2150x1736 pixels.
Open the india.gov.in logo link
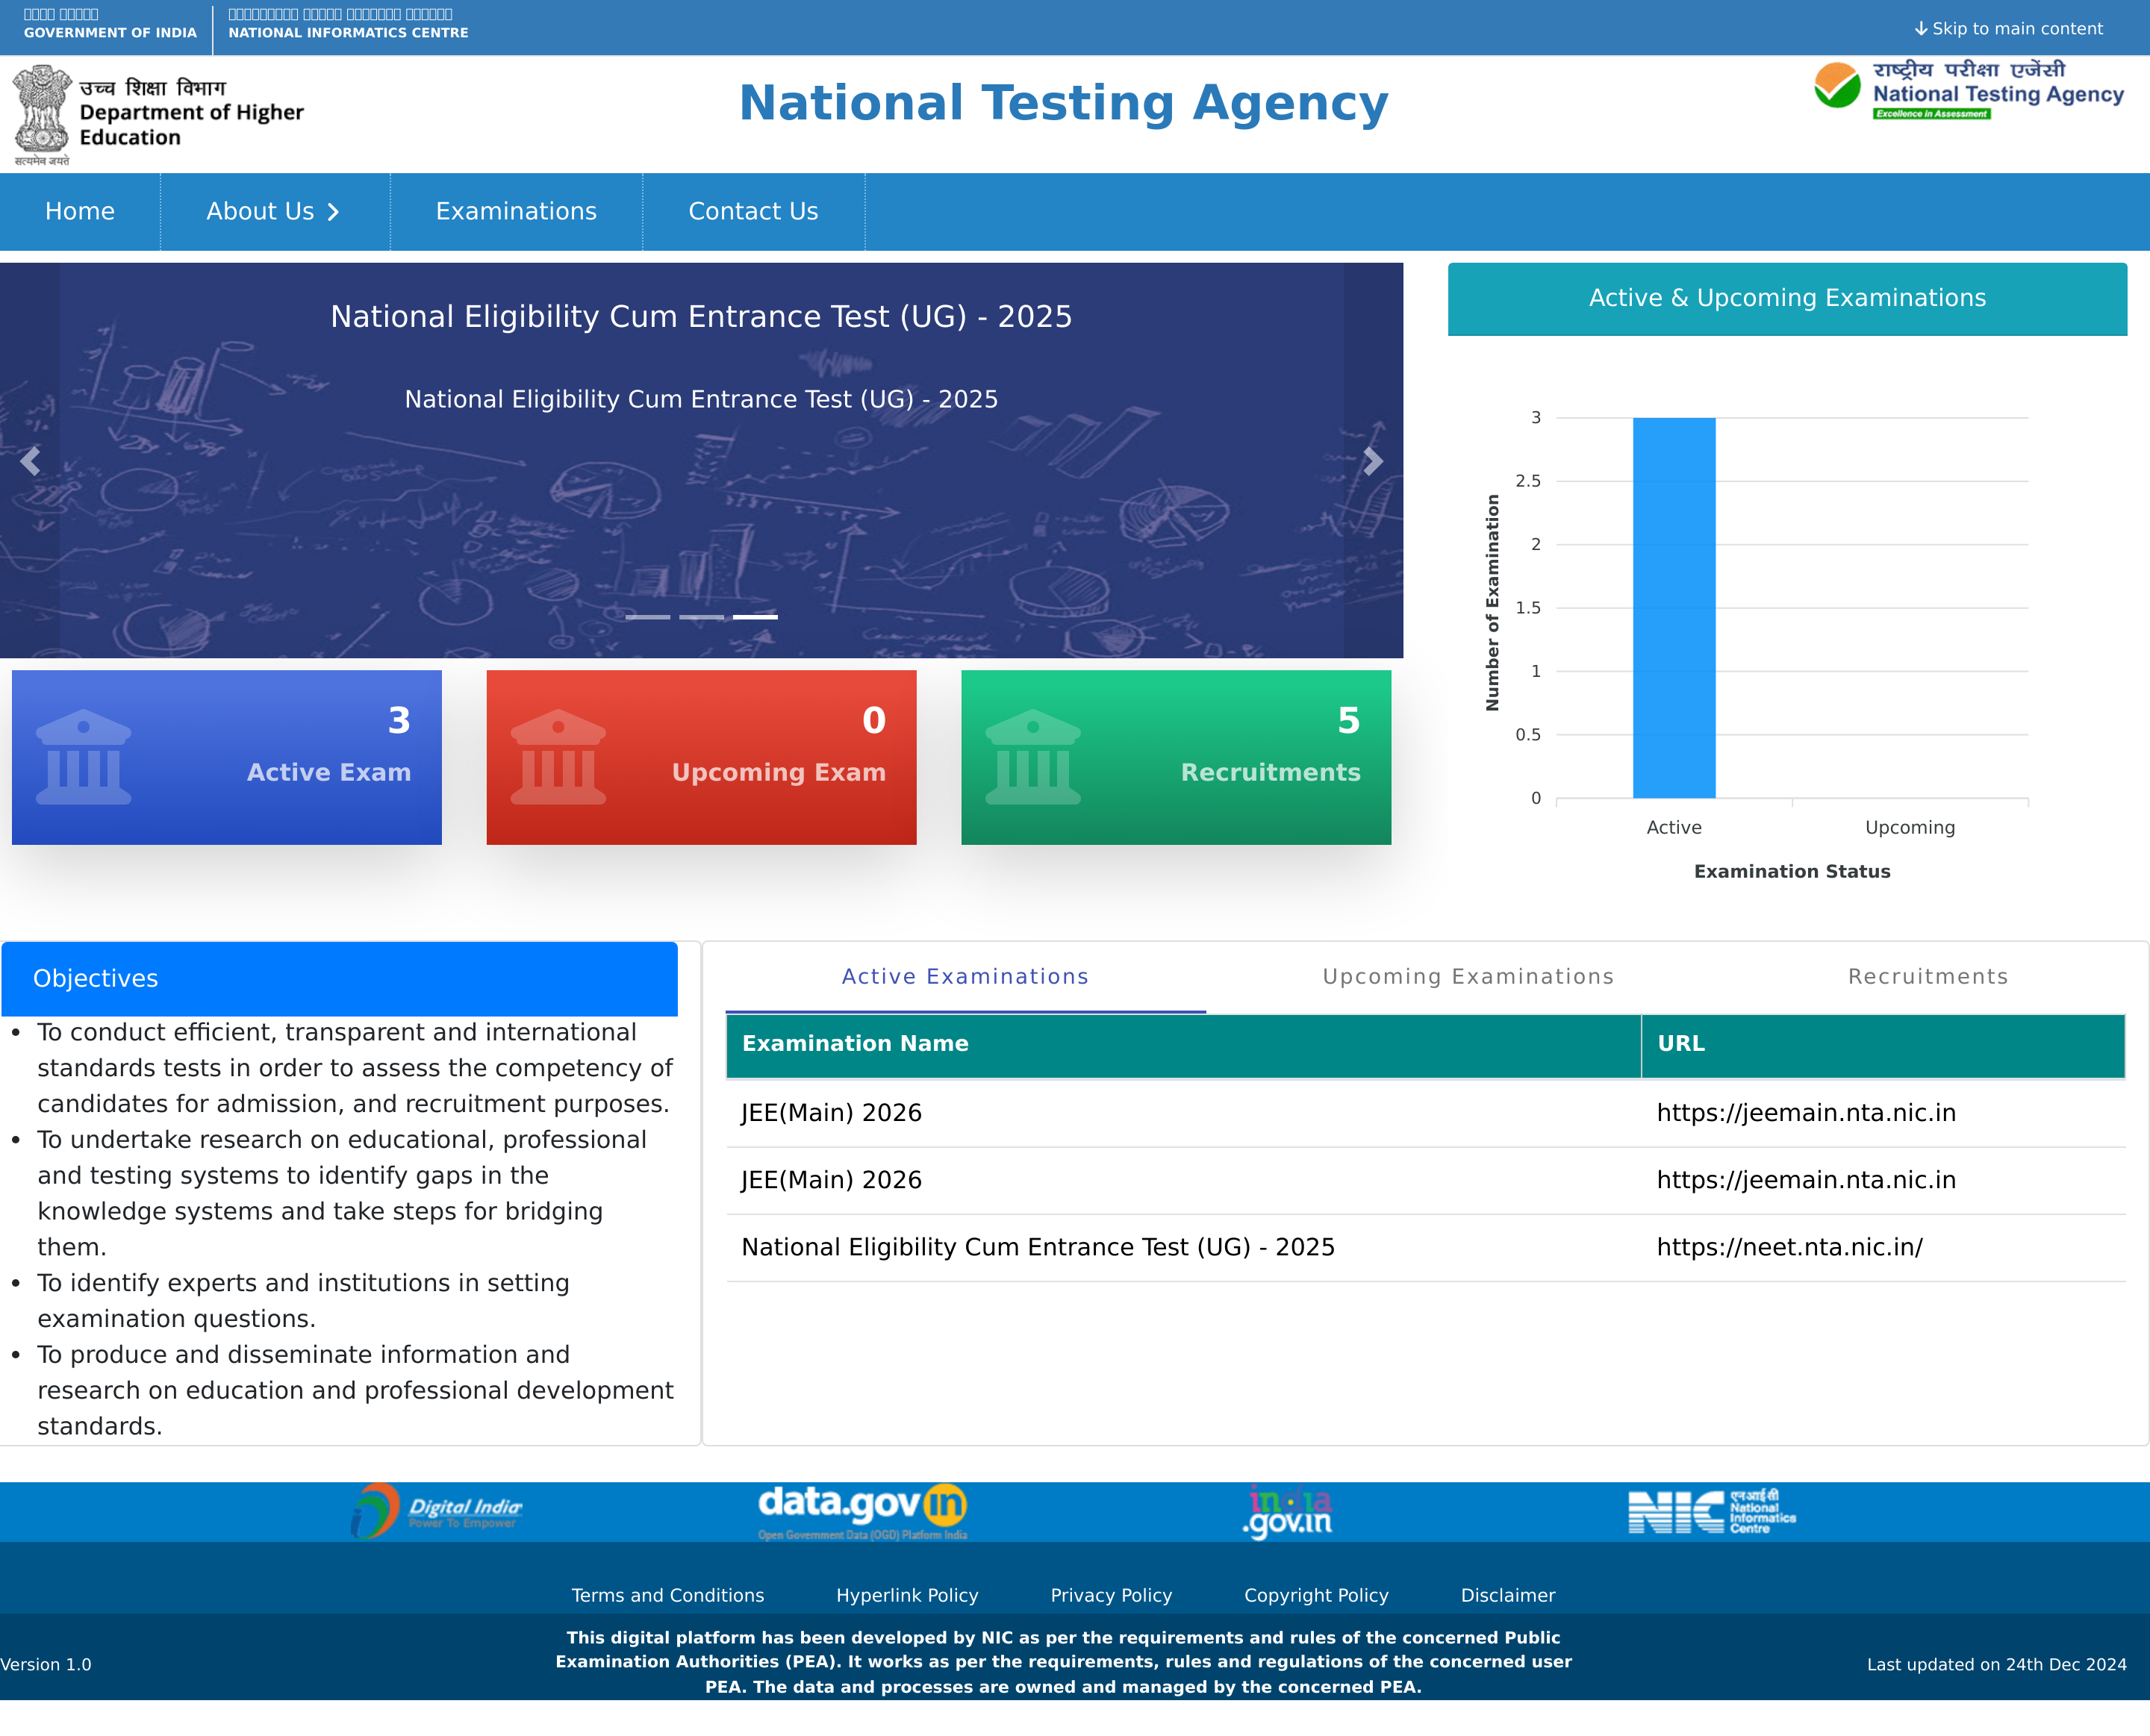pos(1288,1512)
